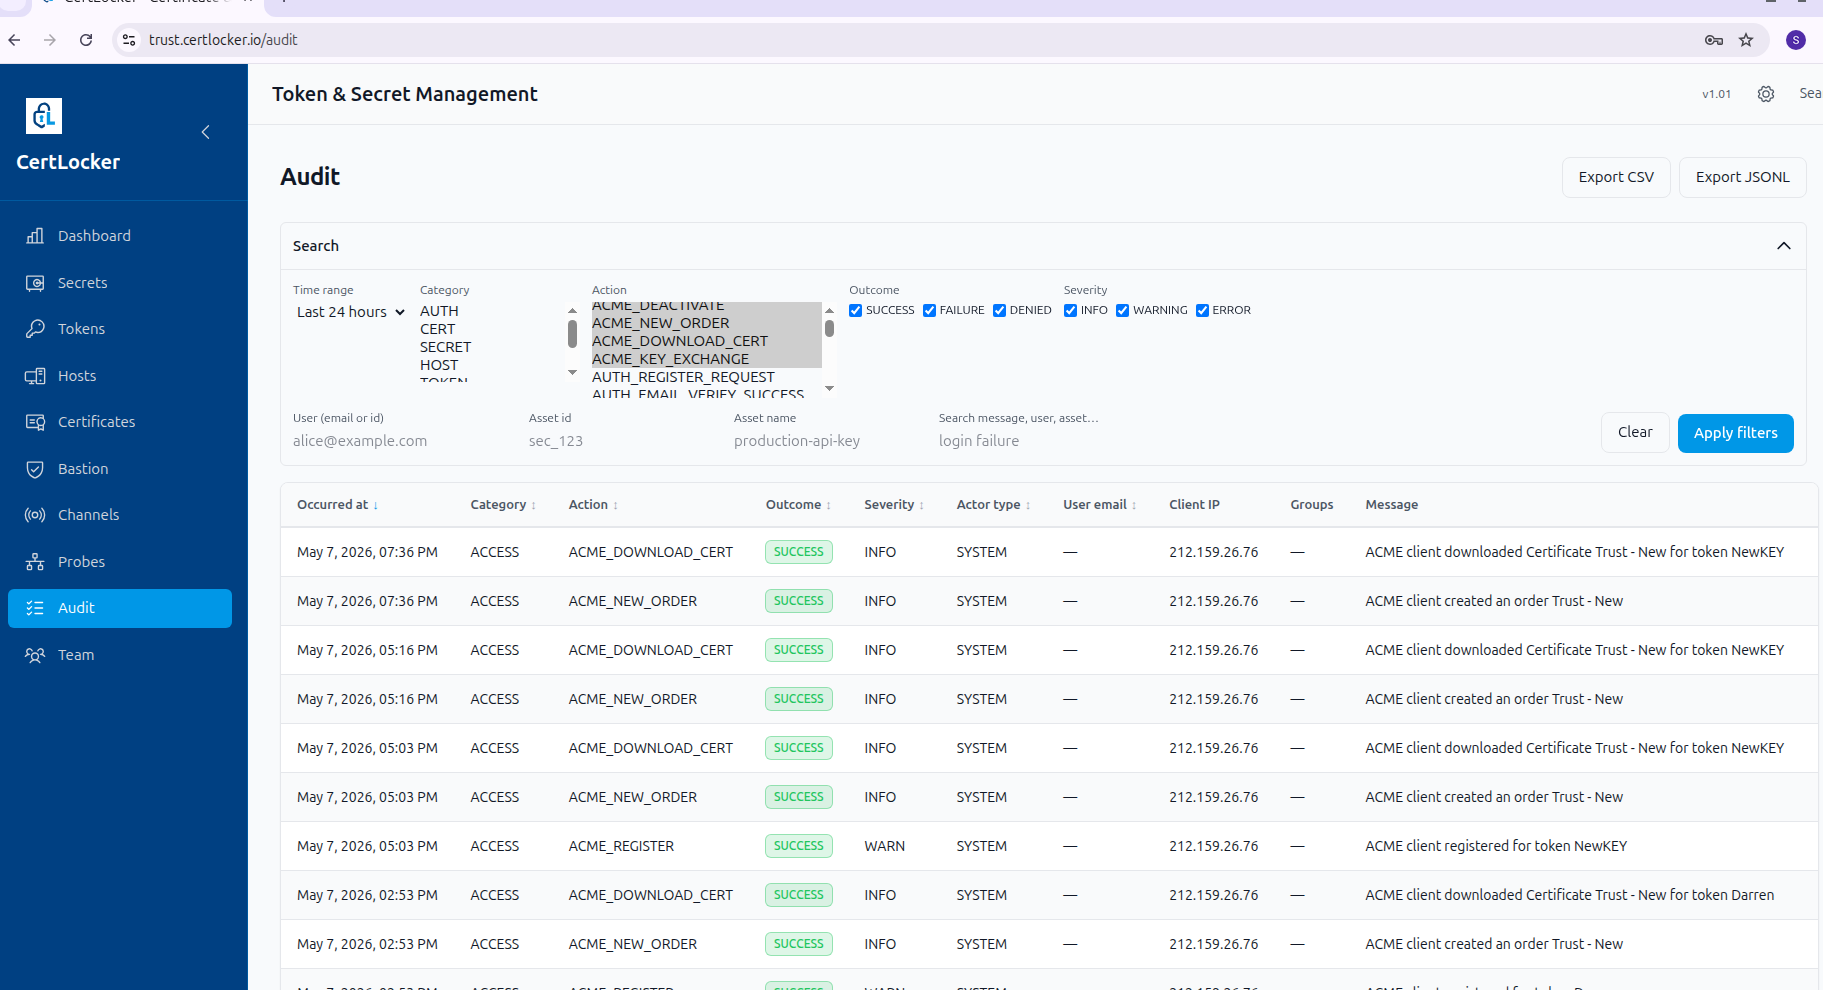Uncheck the SUCCESS outcome checkbox
The width and height of the screenshot is (1823, 990).
(856, 310)
